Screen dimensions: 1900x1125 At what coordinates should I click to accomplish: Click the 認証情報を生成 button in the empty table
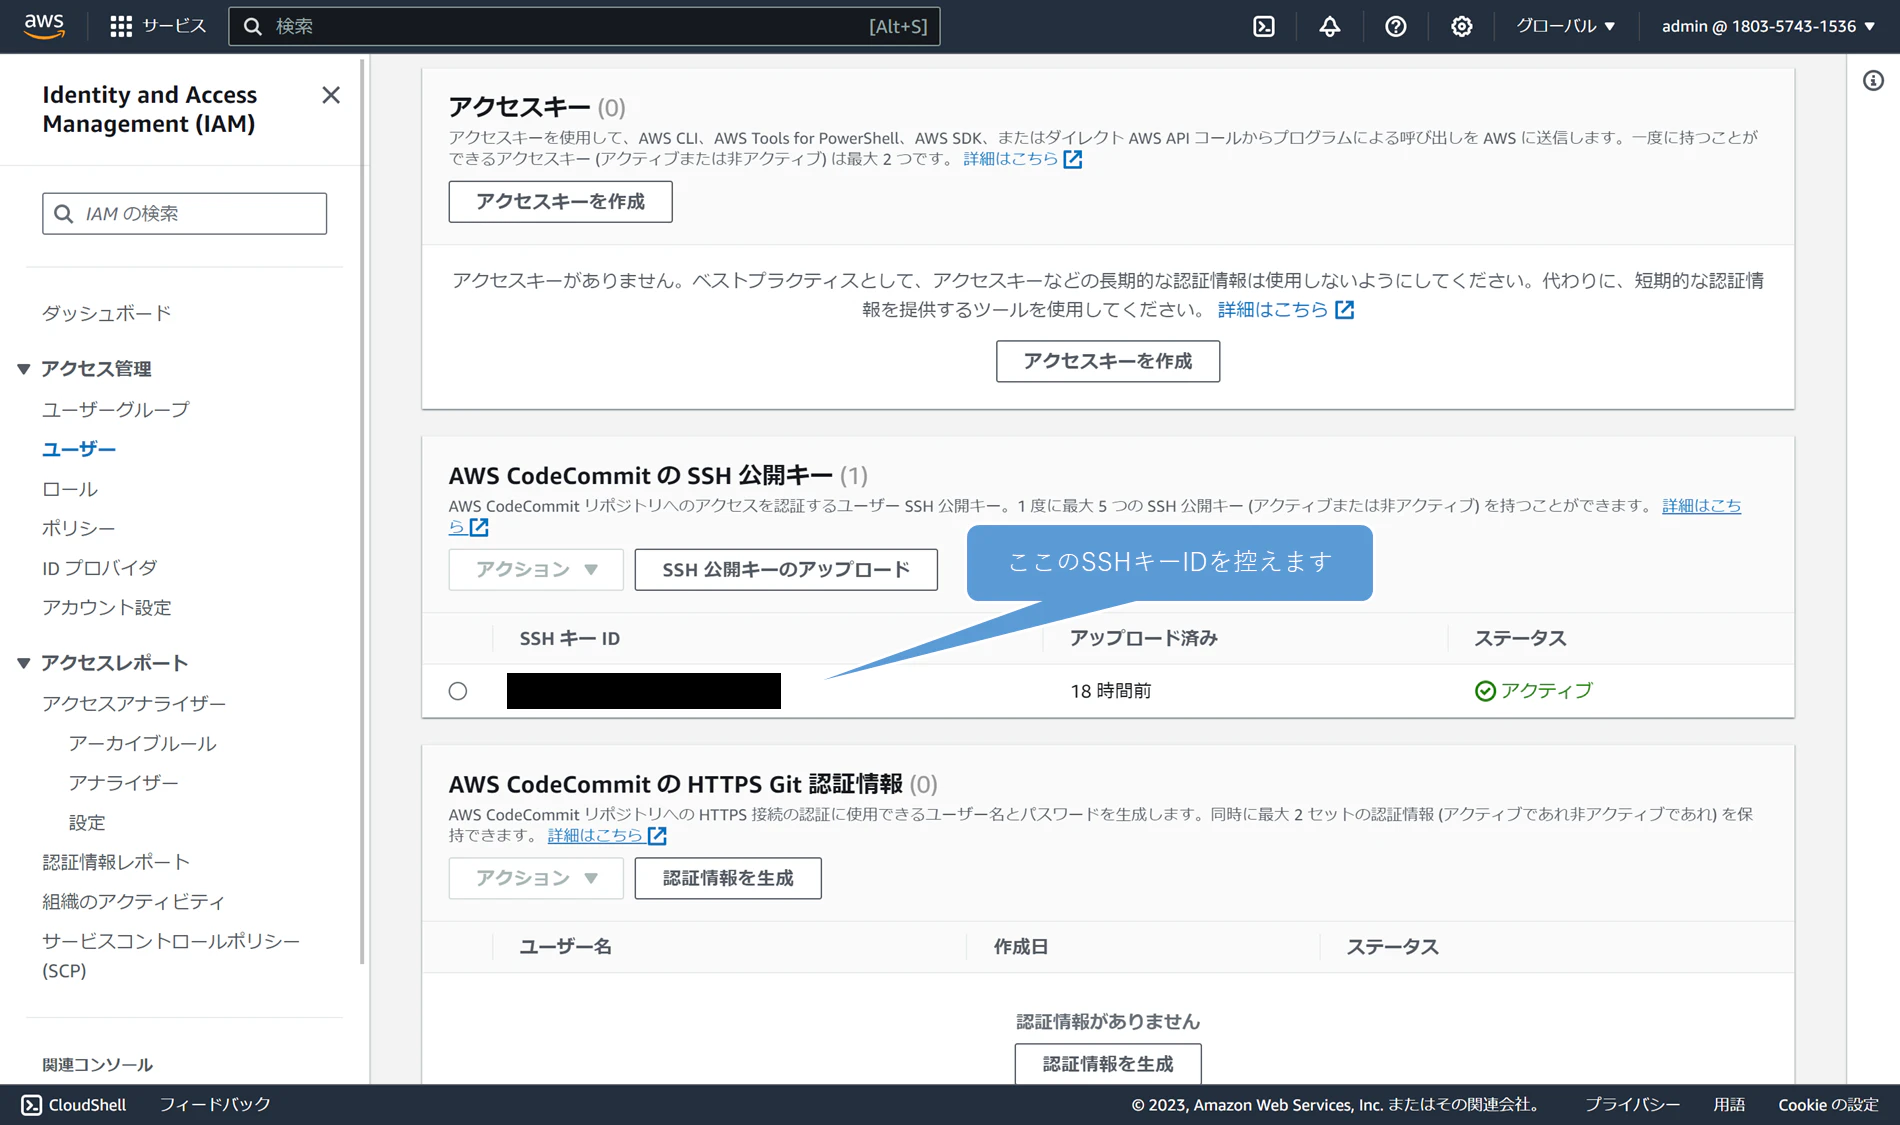(1108, 1064)
